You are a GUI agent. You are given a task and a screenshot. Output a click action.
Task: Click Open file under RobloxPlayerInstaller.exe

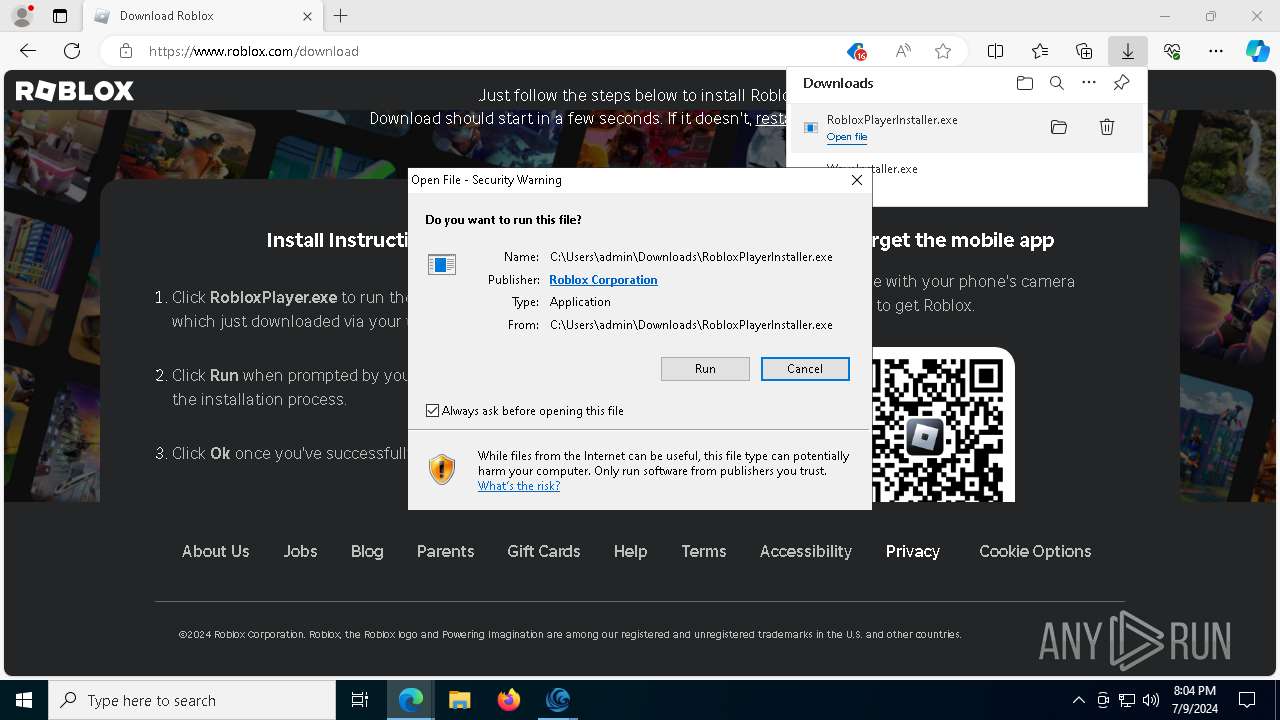pyautogui.click(x=847, y=137)
